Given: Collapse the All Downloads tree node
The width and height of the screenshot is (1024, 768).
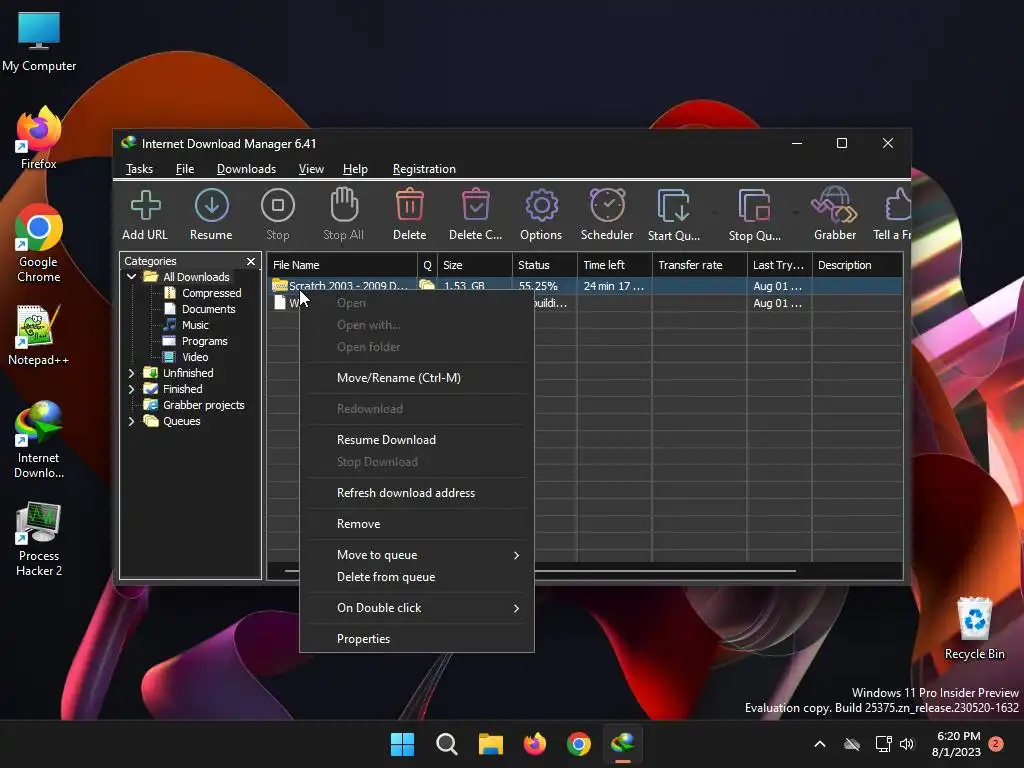Looking at the screenshot, I should [x=131, y=277].
